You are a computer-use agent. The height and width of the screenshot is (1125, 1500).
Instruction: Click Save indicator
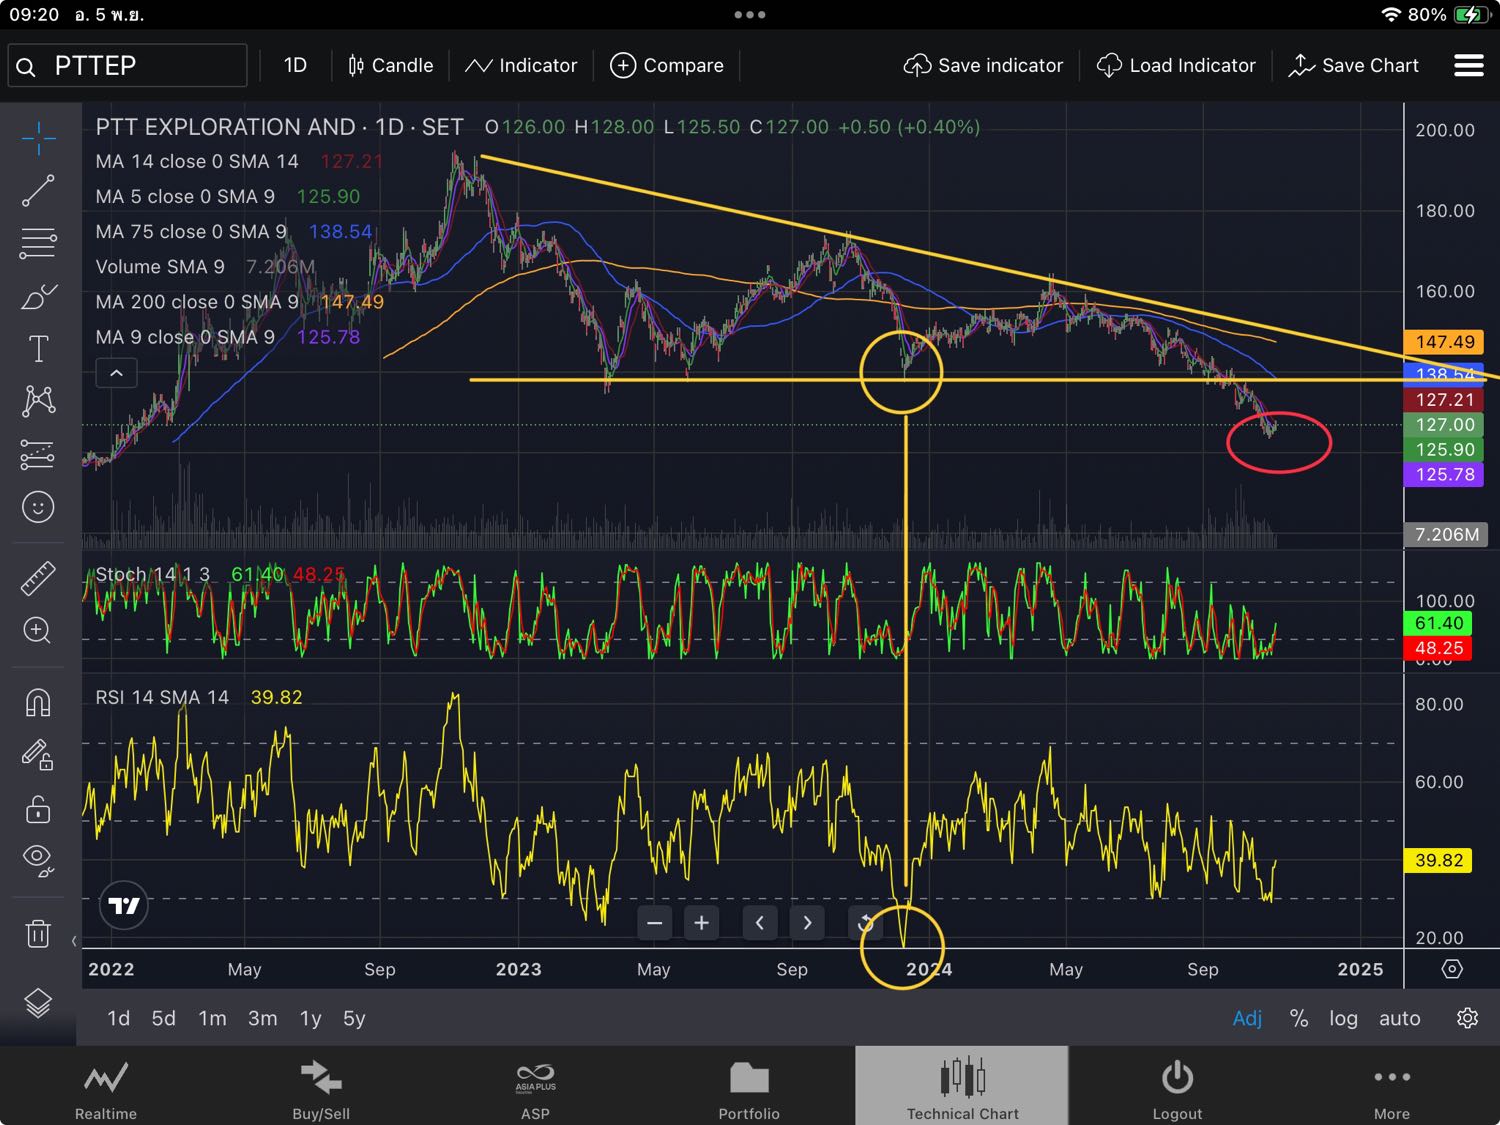click(x=983, y=66)
